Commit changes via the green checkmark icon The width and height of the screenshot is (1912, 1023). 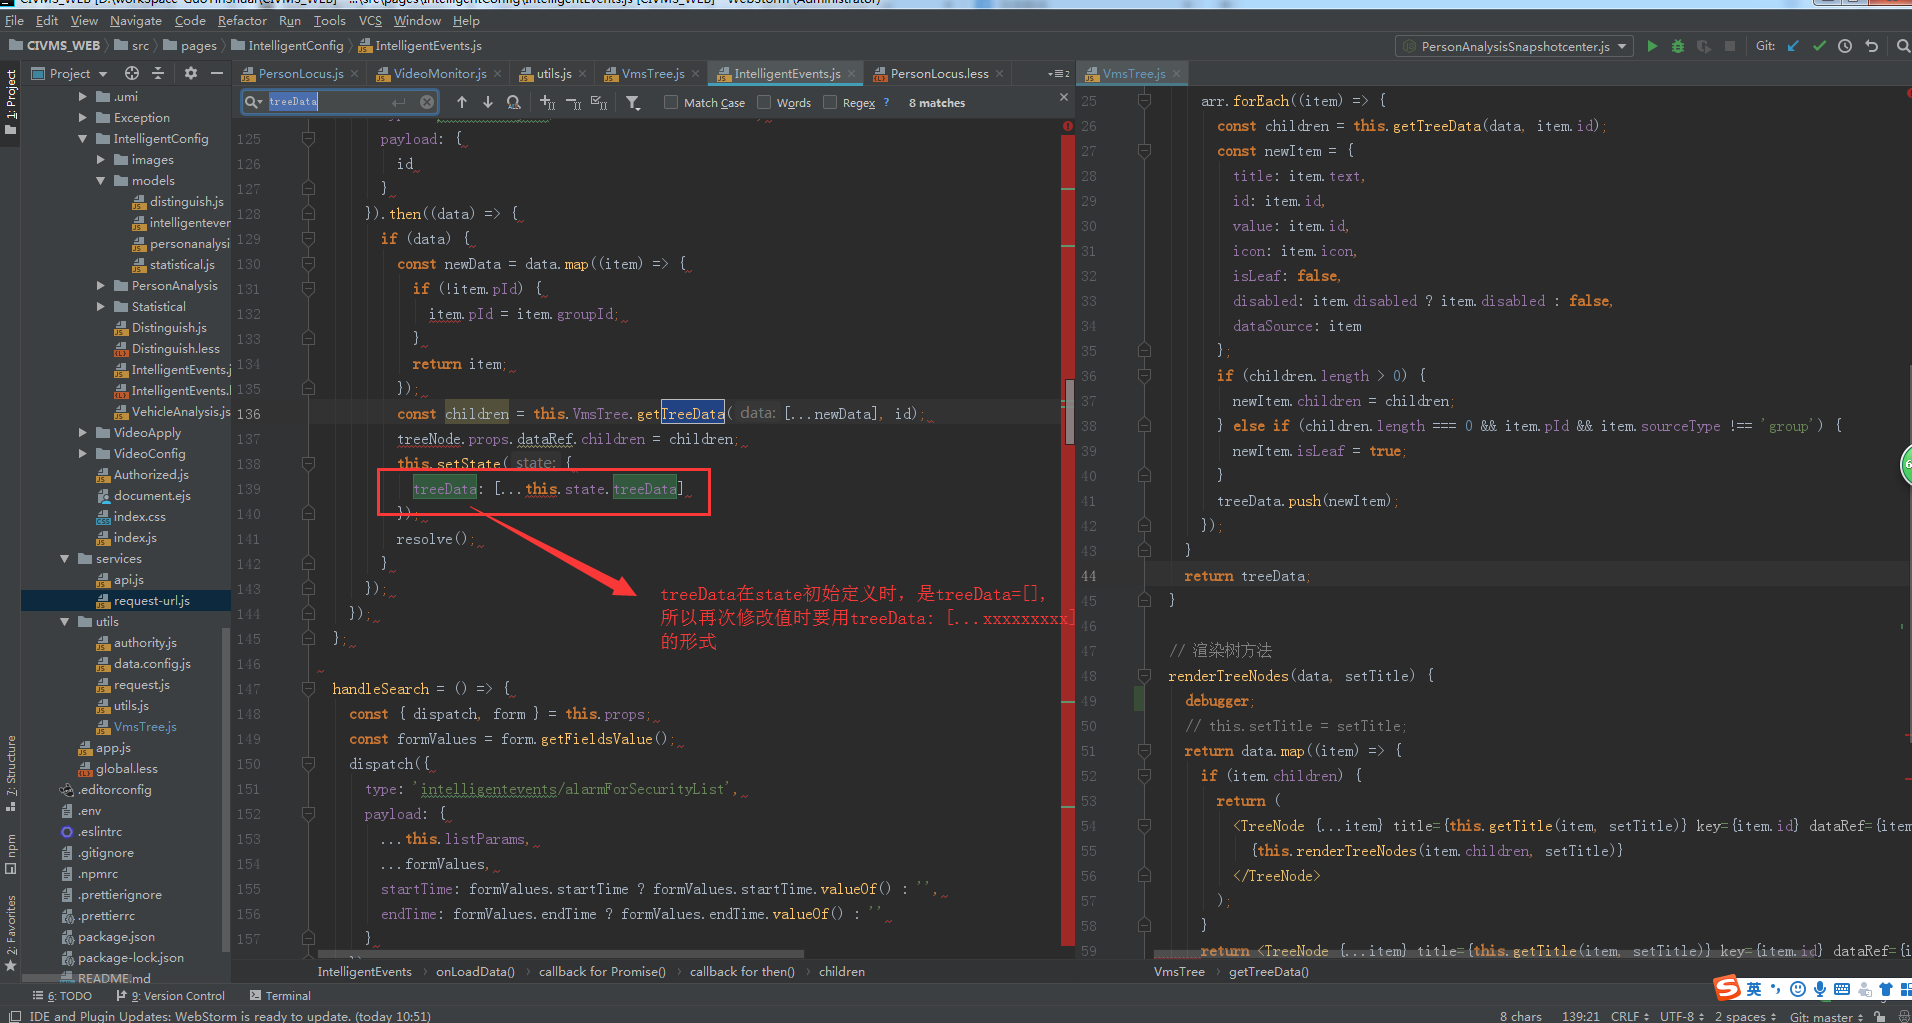click(1818, 46)
